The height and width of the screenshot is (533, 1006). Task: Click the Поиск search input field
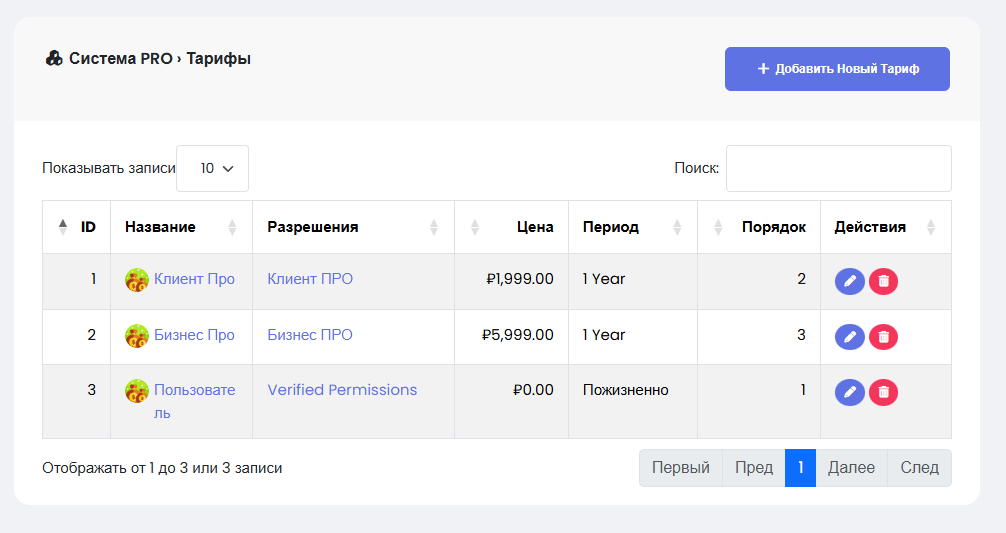point(838,168)
